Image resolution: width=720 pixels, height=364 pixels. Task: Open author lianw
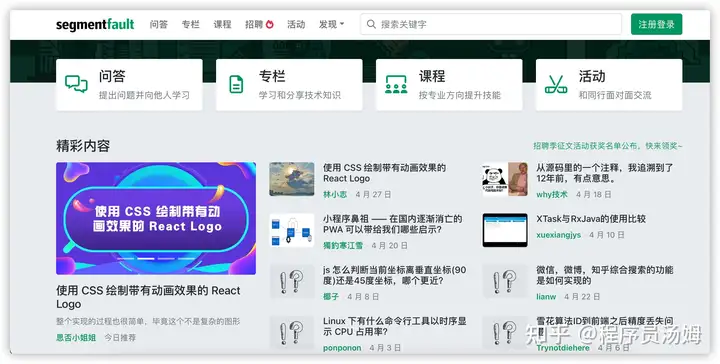click(x=546, y=297)
